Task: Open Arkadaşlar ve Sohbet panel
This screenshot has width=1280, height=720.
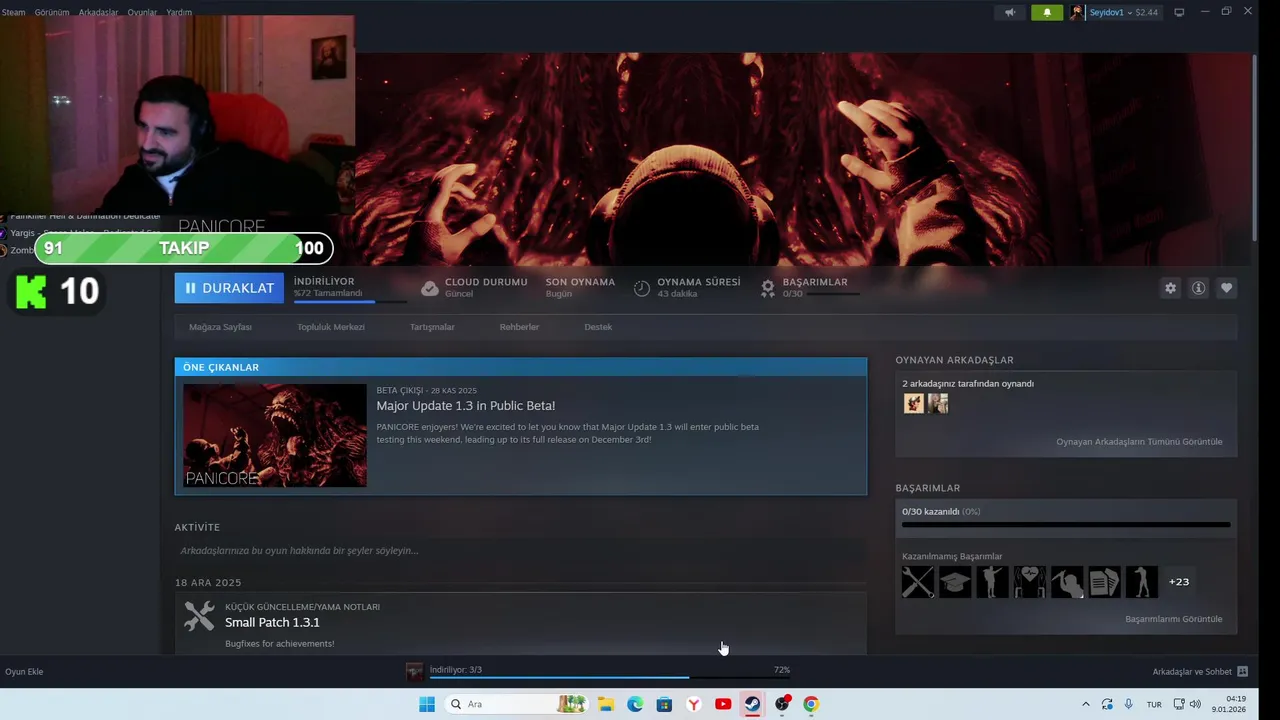Action: [1200, 672]
